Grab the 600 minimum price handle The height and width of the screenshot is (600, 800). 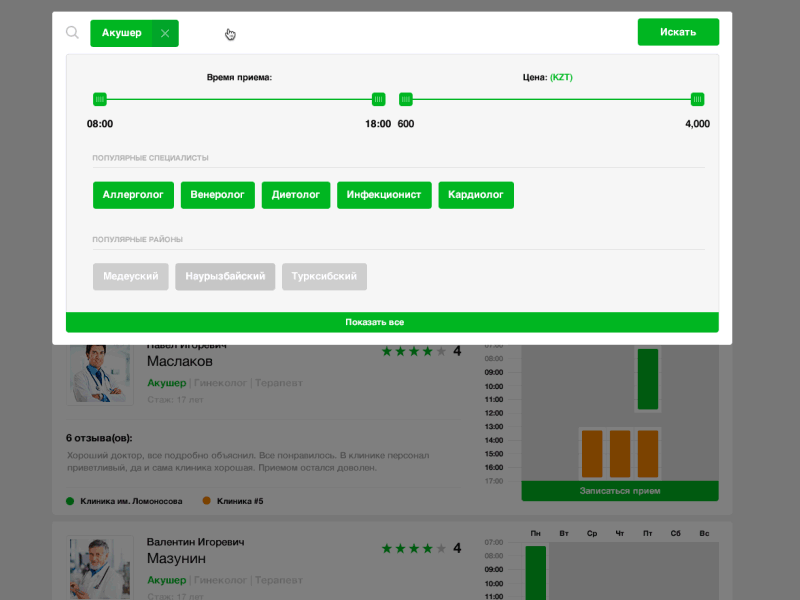click(x=406, y=99)
